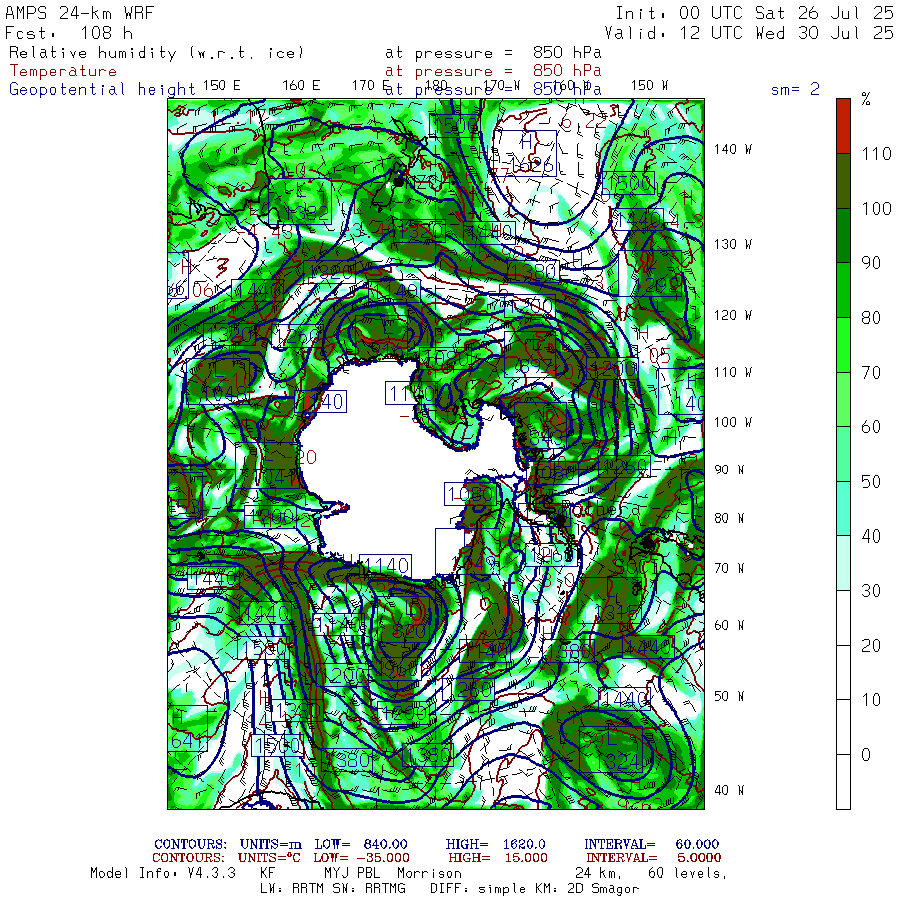
Task: Click the red "LOW= -35.000" contour text
Action: coord(362,858)
